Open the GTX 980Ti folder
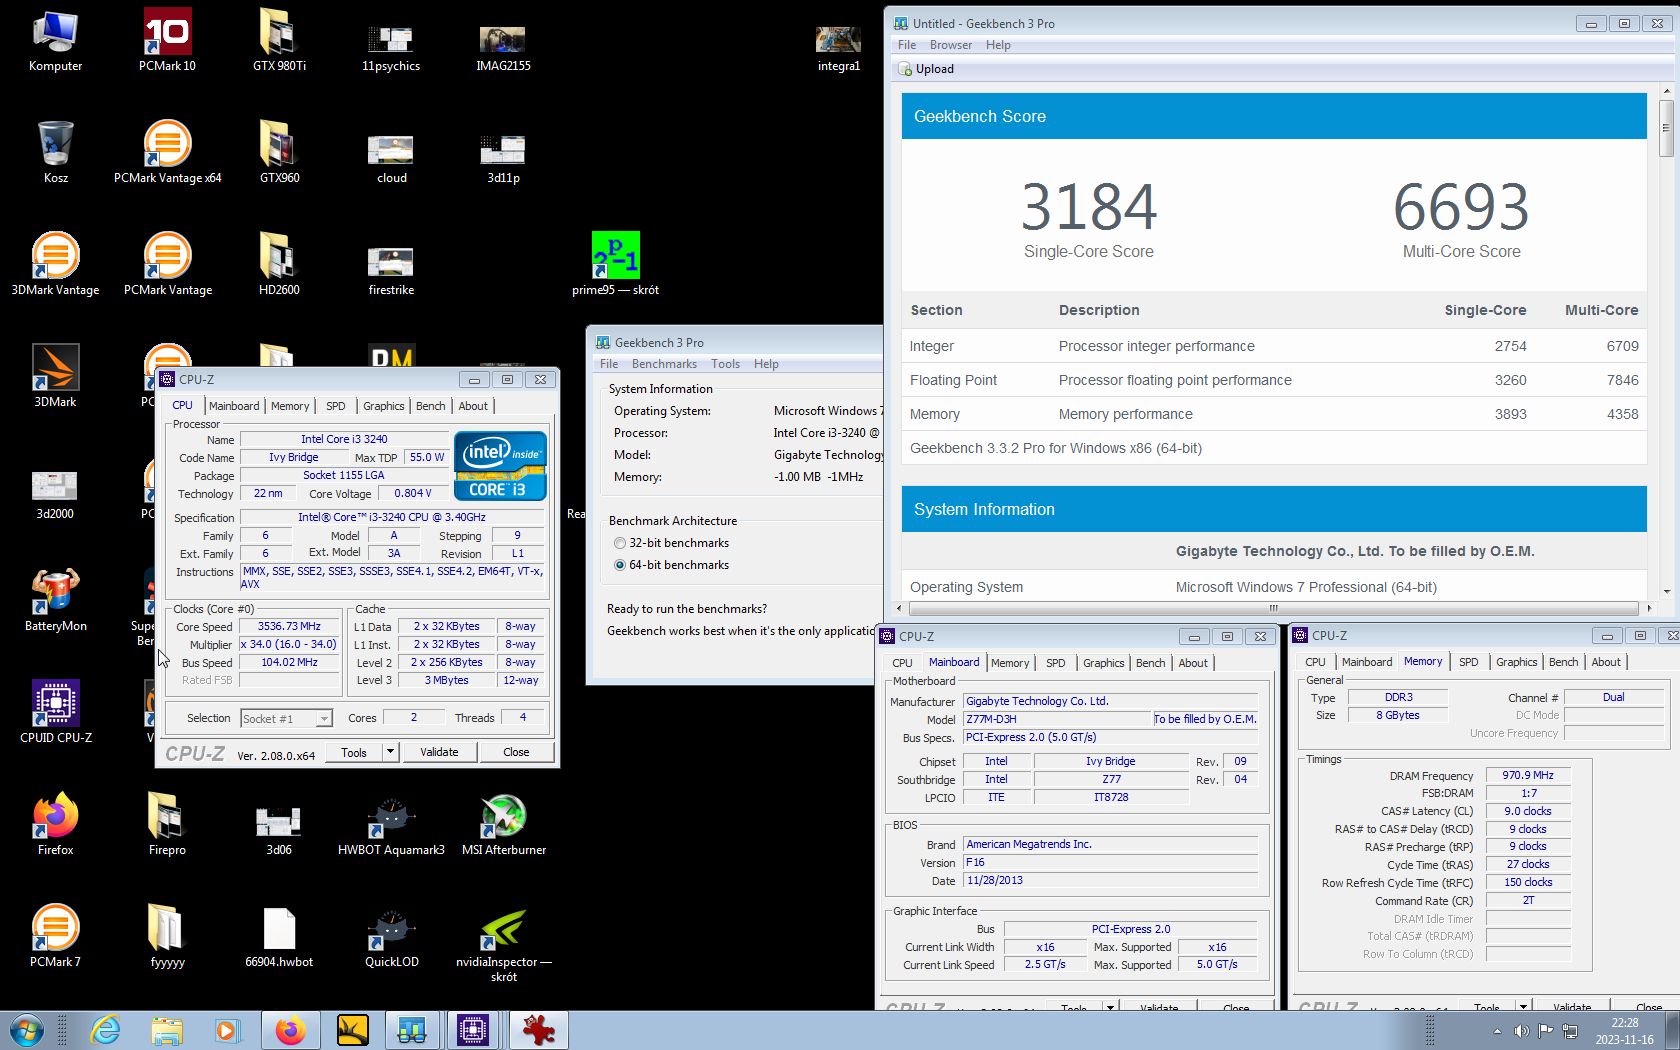1680x1050 pixels. pyautogui.click(x=279, y=40)
